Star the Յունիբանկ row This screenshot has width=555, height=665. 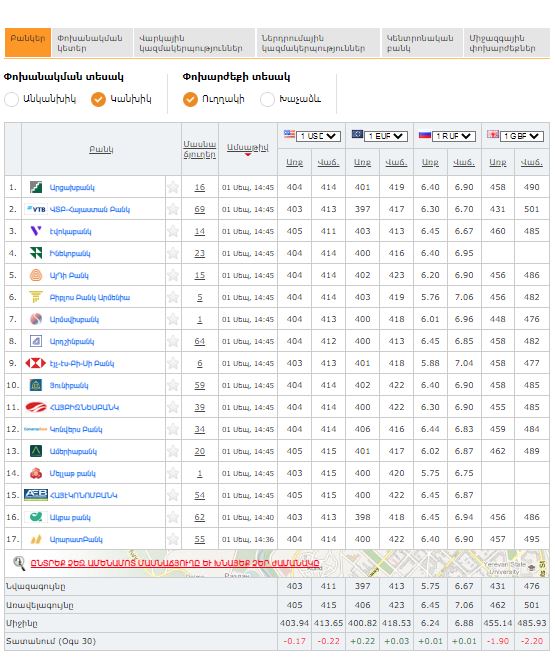[x=173, y=385]
